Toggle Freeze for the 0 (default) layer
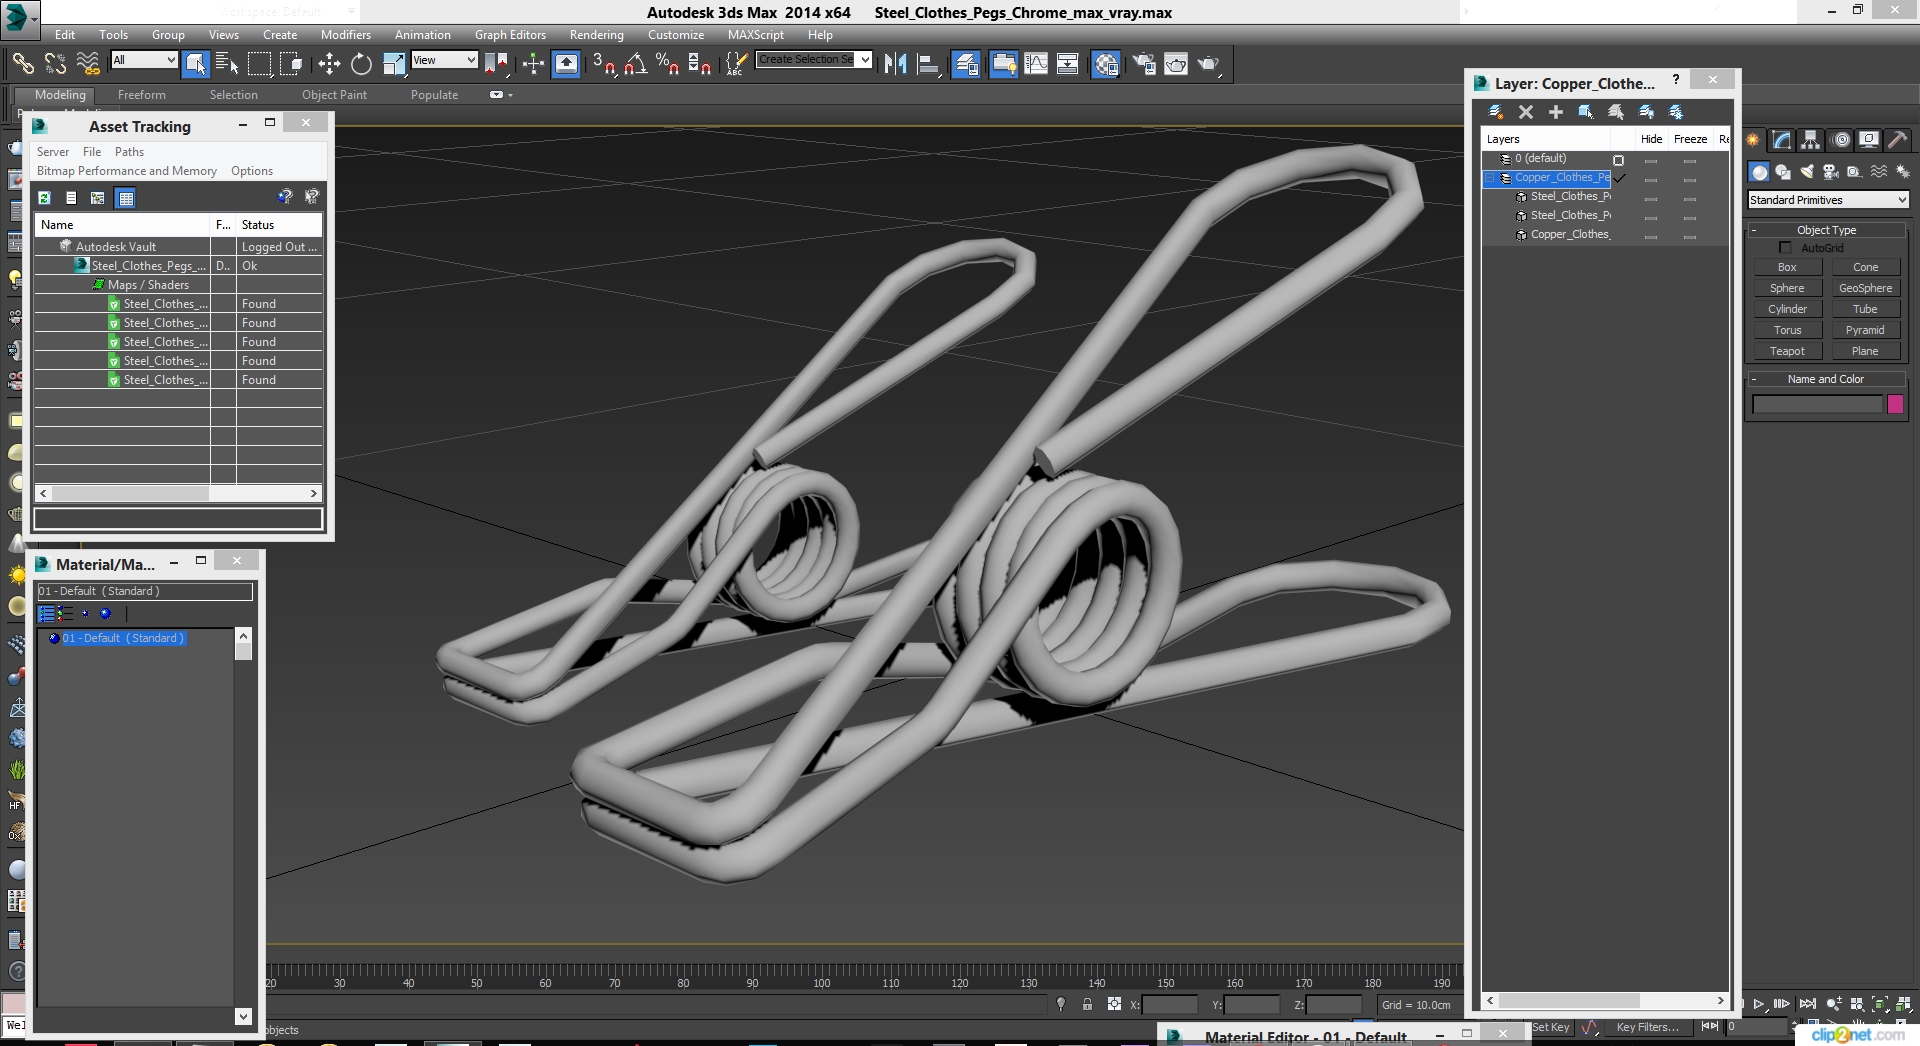1920x1046 pixels. (x=1690, y=161)
